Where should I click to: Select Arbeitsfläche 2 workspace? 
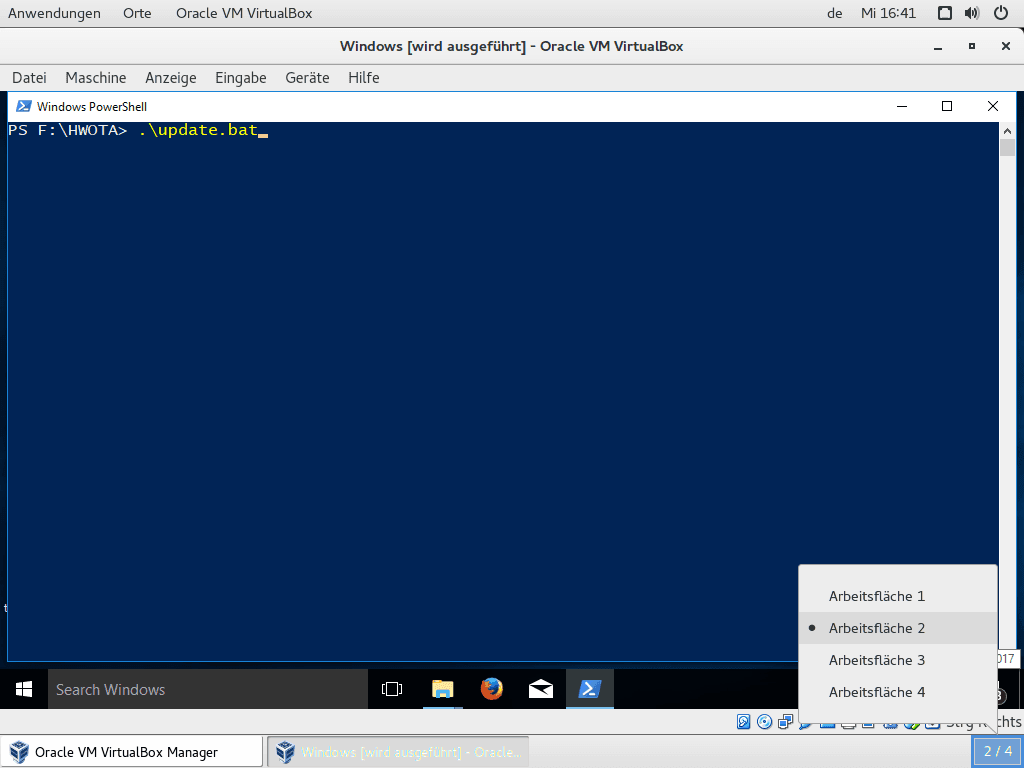898,628
